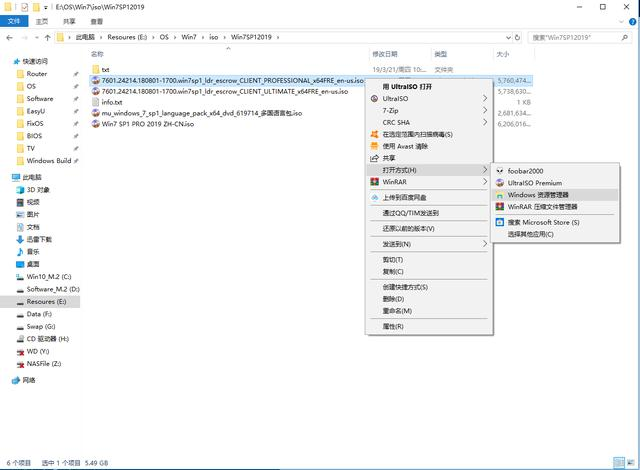
Task: Choose 用 UltraISO 打开 in context menu
Action: [407, 86]
